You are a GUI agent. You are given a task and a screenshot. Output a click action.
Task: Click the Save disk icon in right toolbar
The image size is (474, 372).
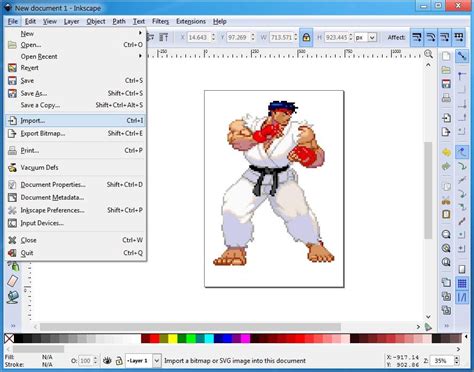pyautogui.click(x=446, y=84)
